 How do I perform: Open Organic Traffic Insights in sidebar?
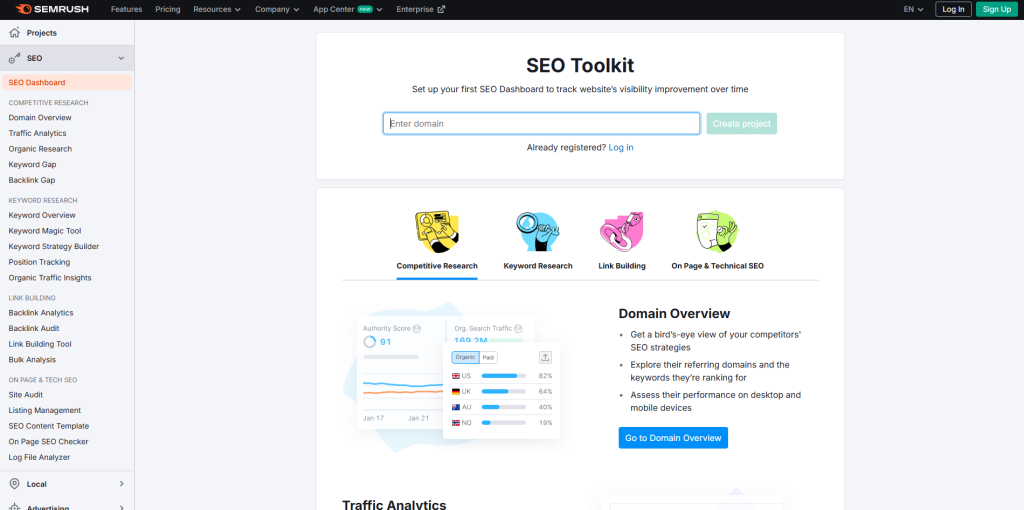[50, 278]
